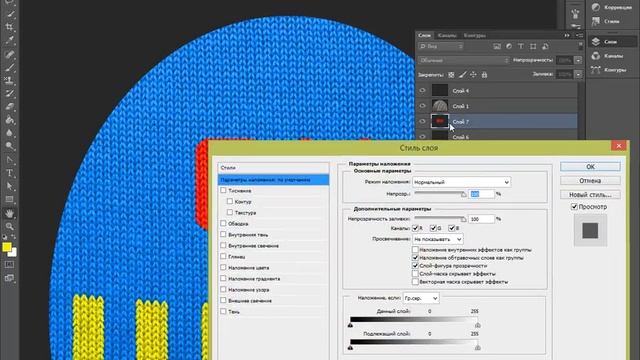Select the History Brush tool

point(9,93)
